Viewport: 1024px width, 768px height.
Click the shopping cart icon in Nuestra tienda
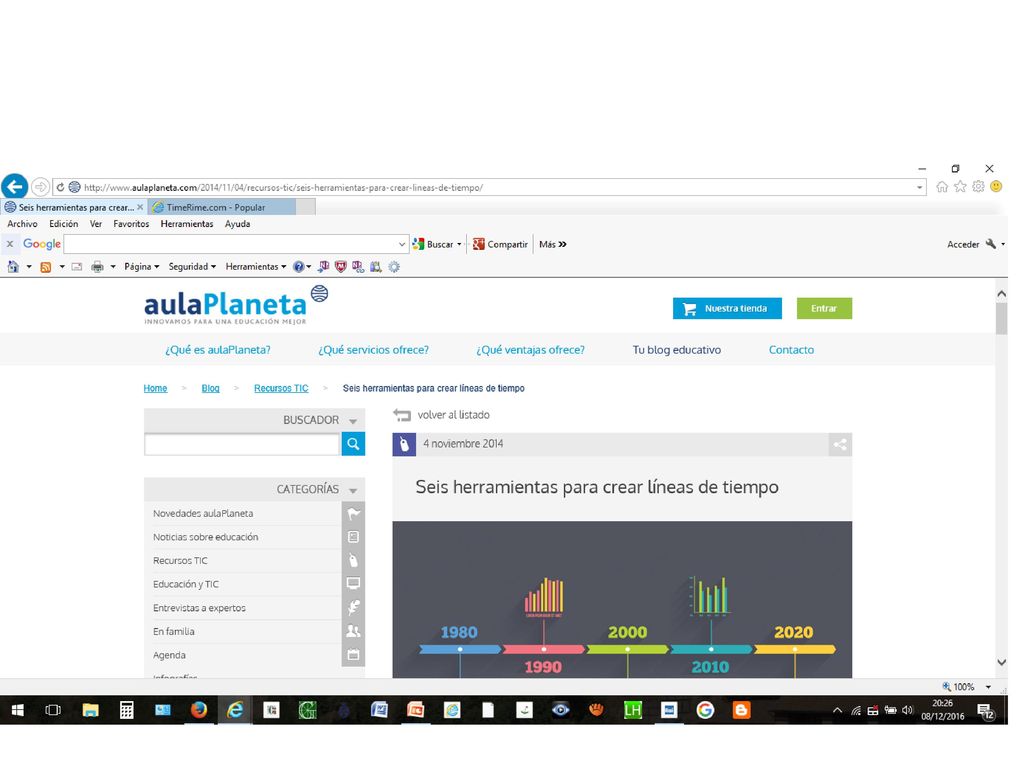pos(689,309)
